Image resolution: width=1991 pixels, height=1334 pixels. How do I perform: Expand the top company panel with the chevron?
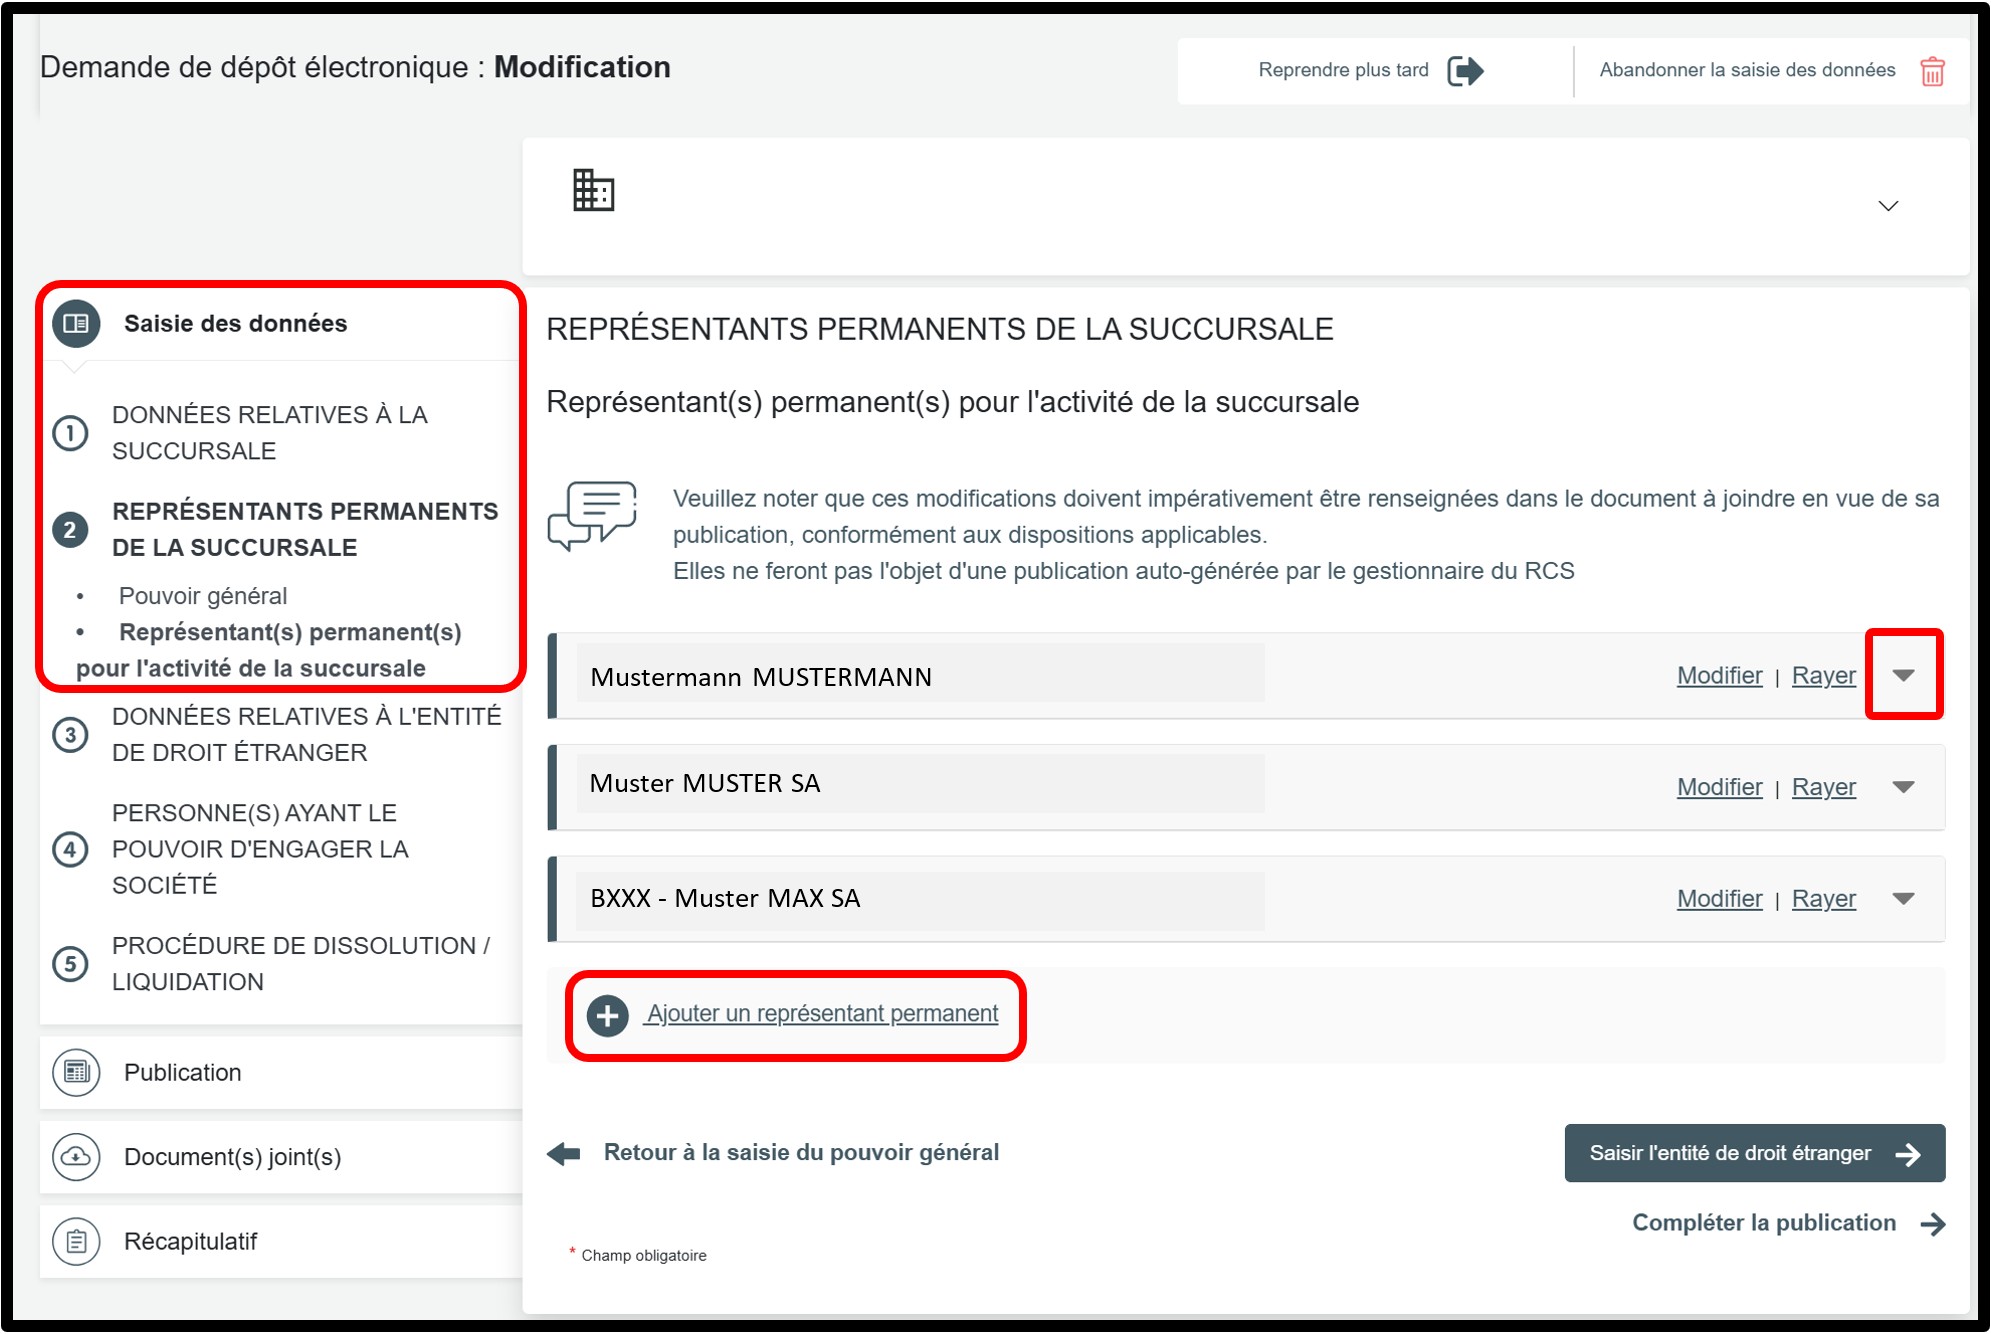pyautogui.click(x=1887, y=207)
